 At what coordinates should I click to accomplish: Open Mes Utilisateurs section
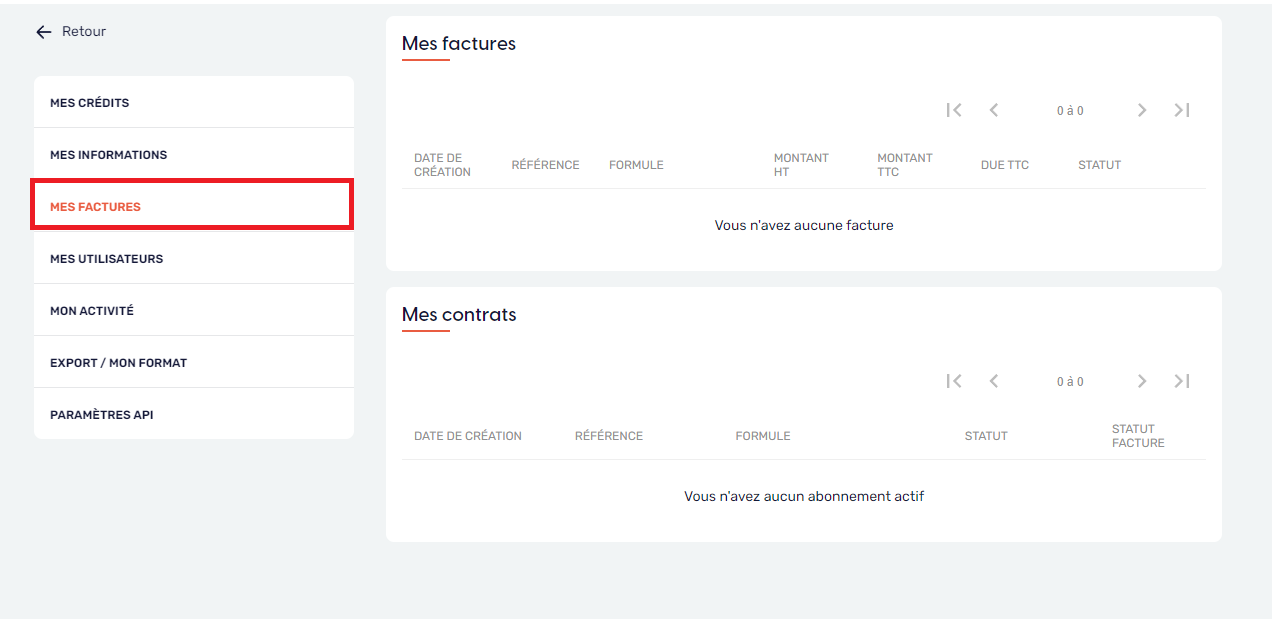pyautogui.click(x=107, y=259)
